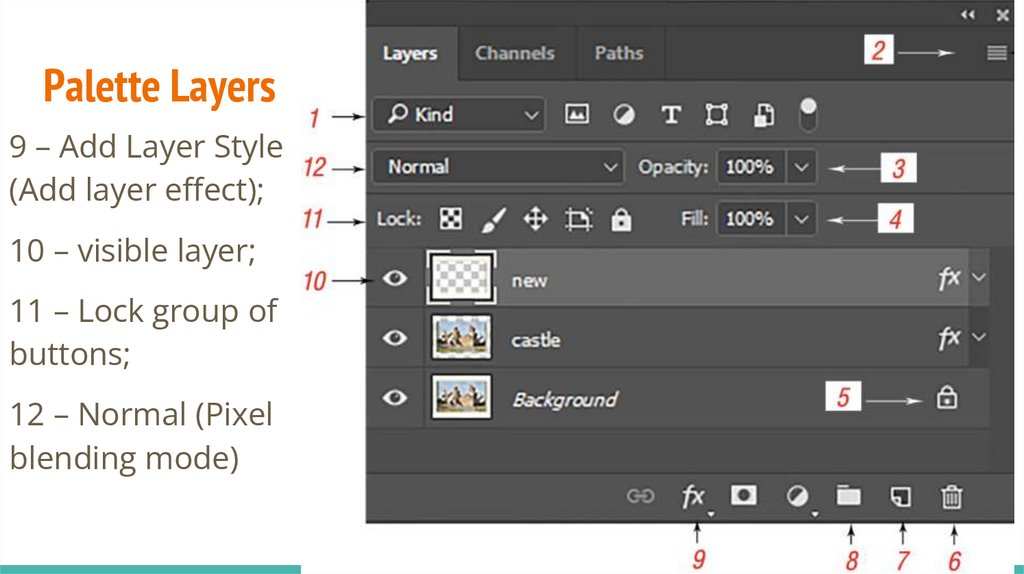1024x574 pixels.
Task: Open the Add Layer Style fx menu
Action: [693, 496]
